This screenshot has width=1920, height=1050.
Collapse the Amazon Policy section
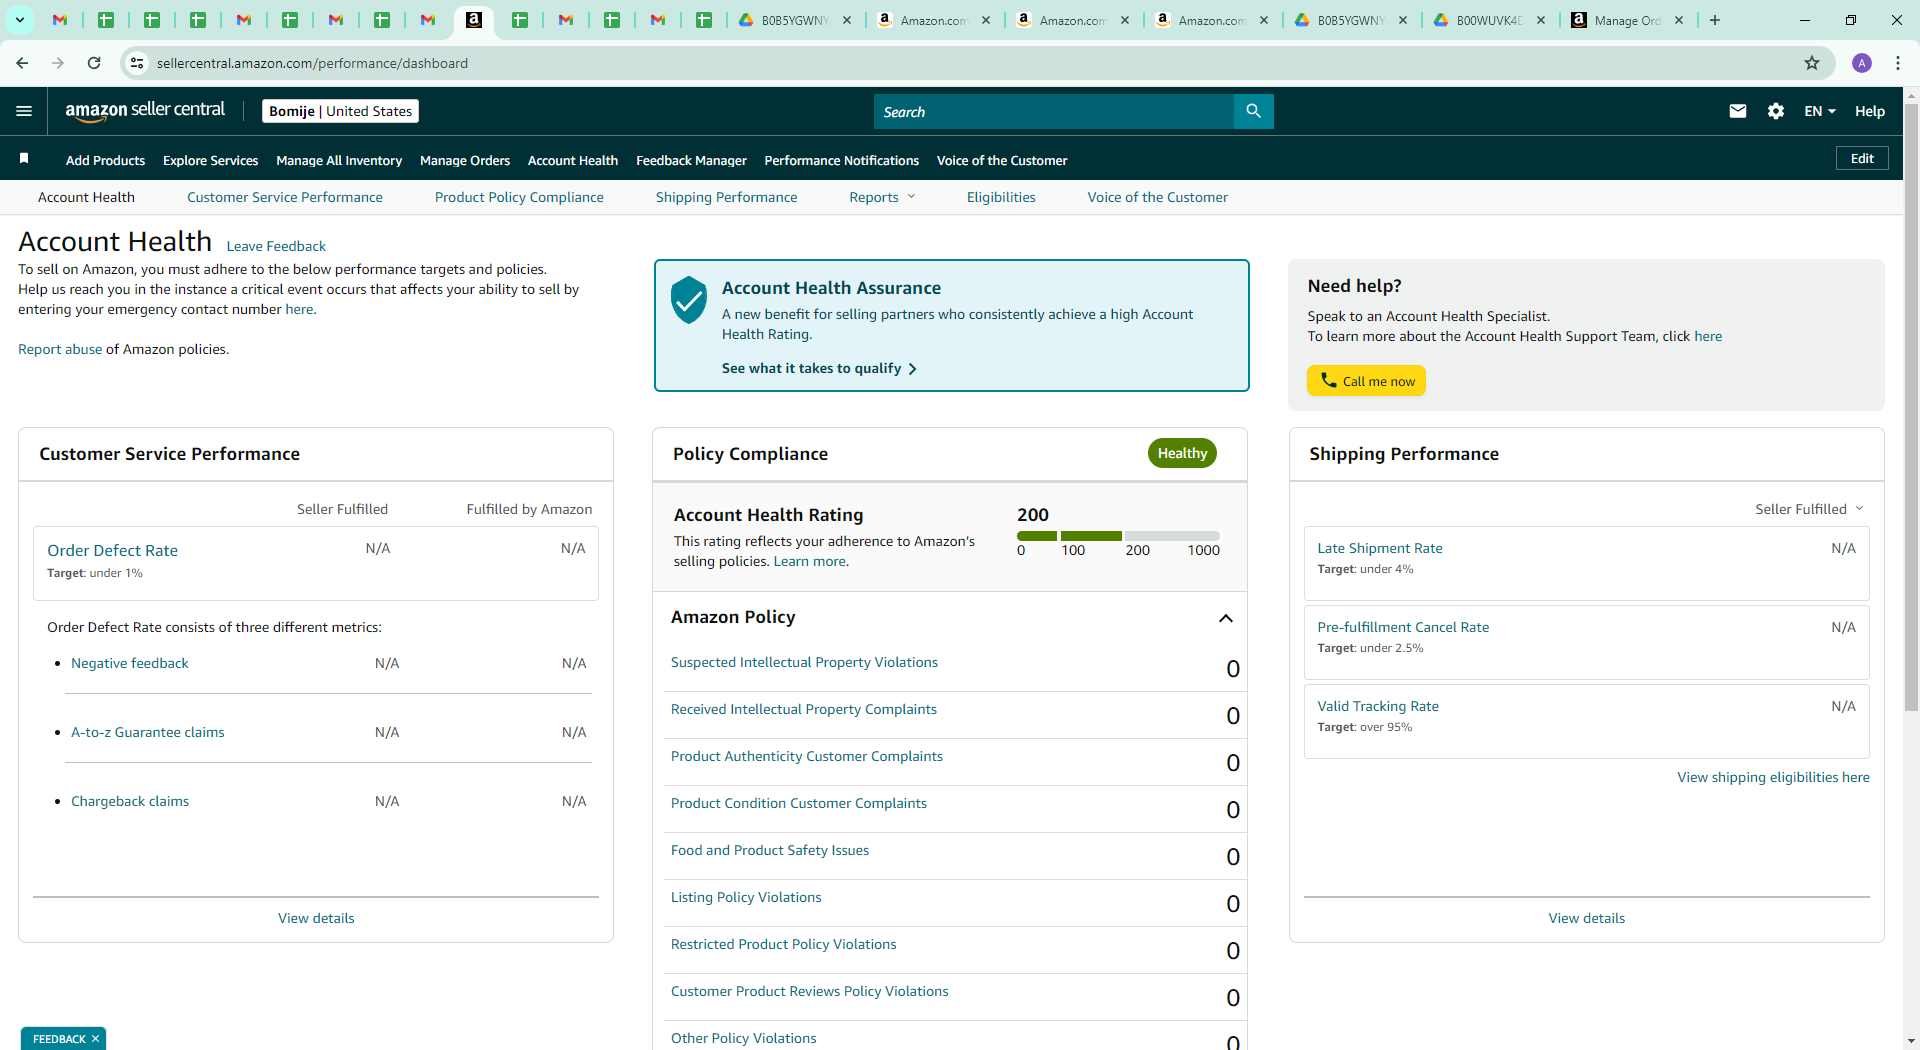(x=1226, y=618)
